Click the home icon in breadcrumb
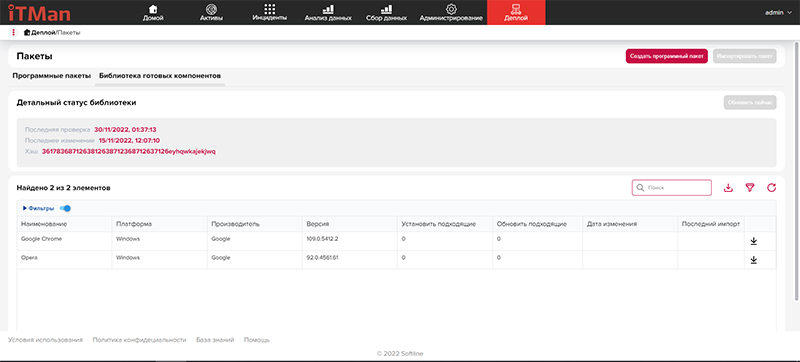Viewport: 800px width, 362px height. tap(27, 33)
